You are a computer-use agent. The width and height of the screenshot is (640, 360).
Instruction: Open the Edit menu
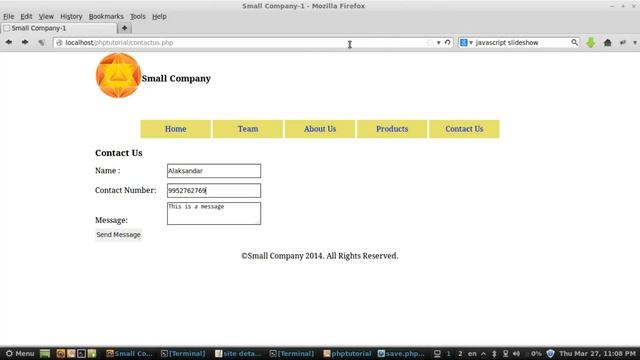(x=26, y=16)
